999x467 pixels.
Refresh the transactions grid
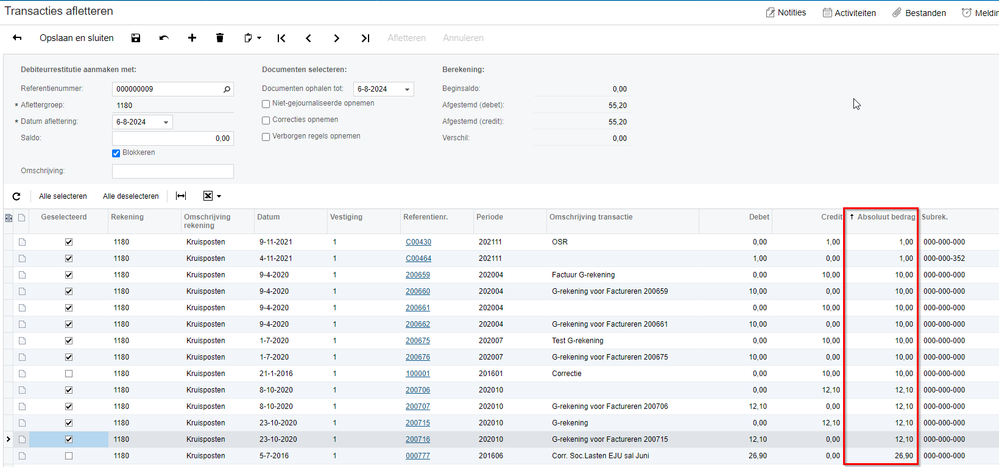(16, 196)
